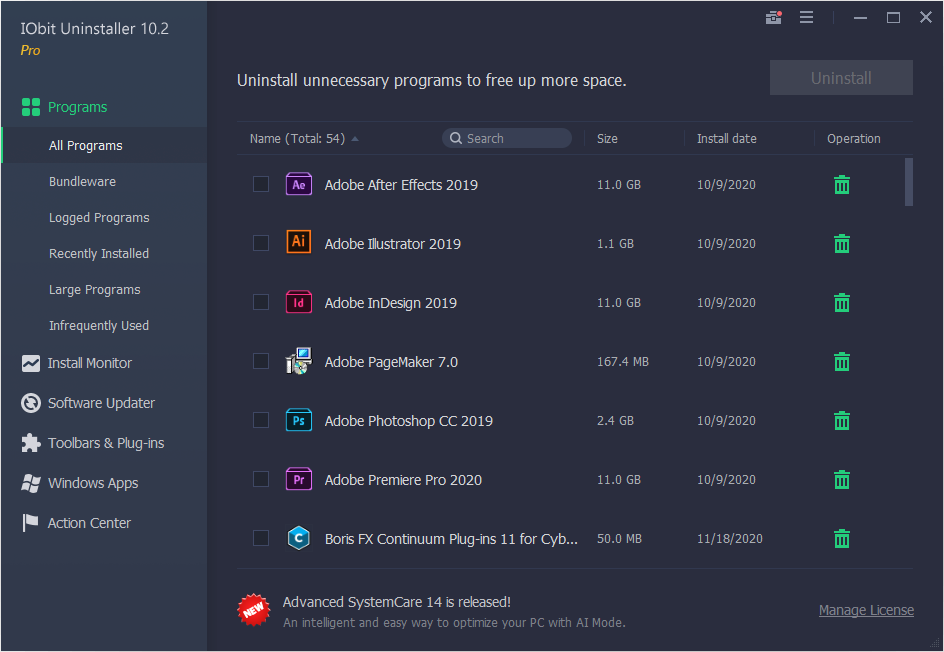Viewport: 944px width, 652px height.
Task: Click the Boris FX Continuum C icon
Action: click(299, 538)
